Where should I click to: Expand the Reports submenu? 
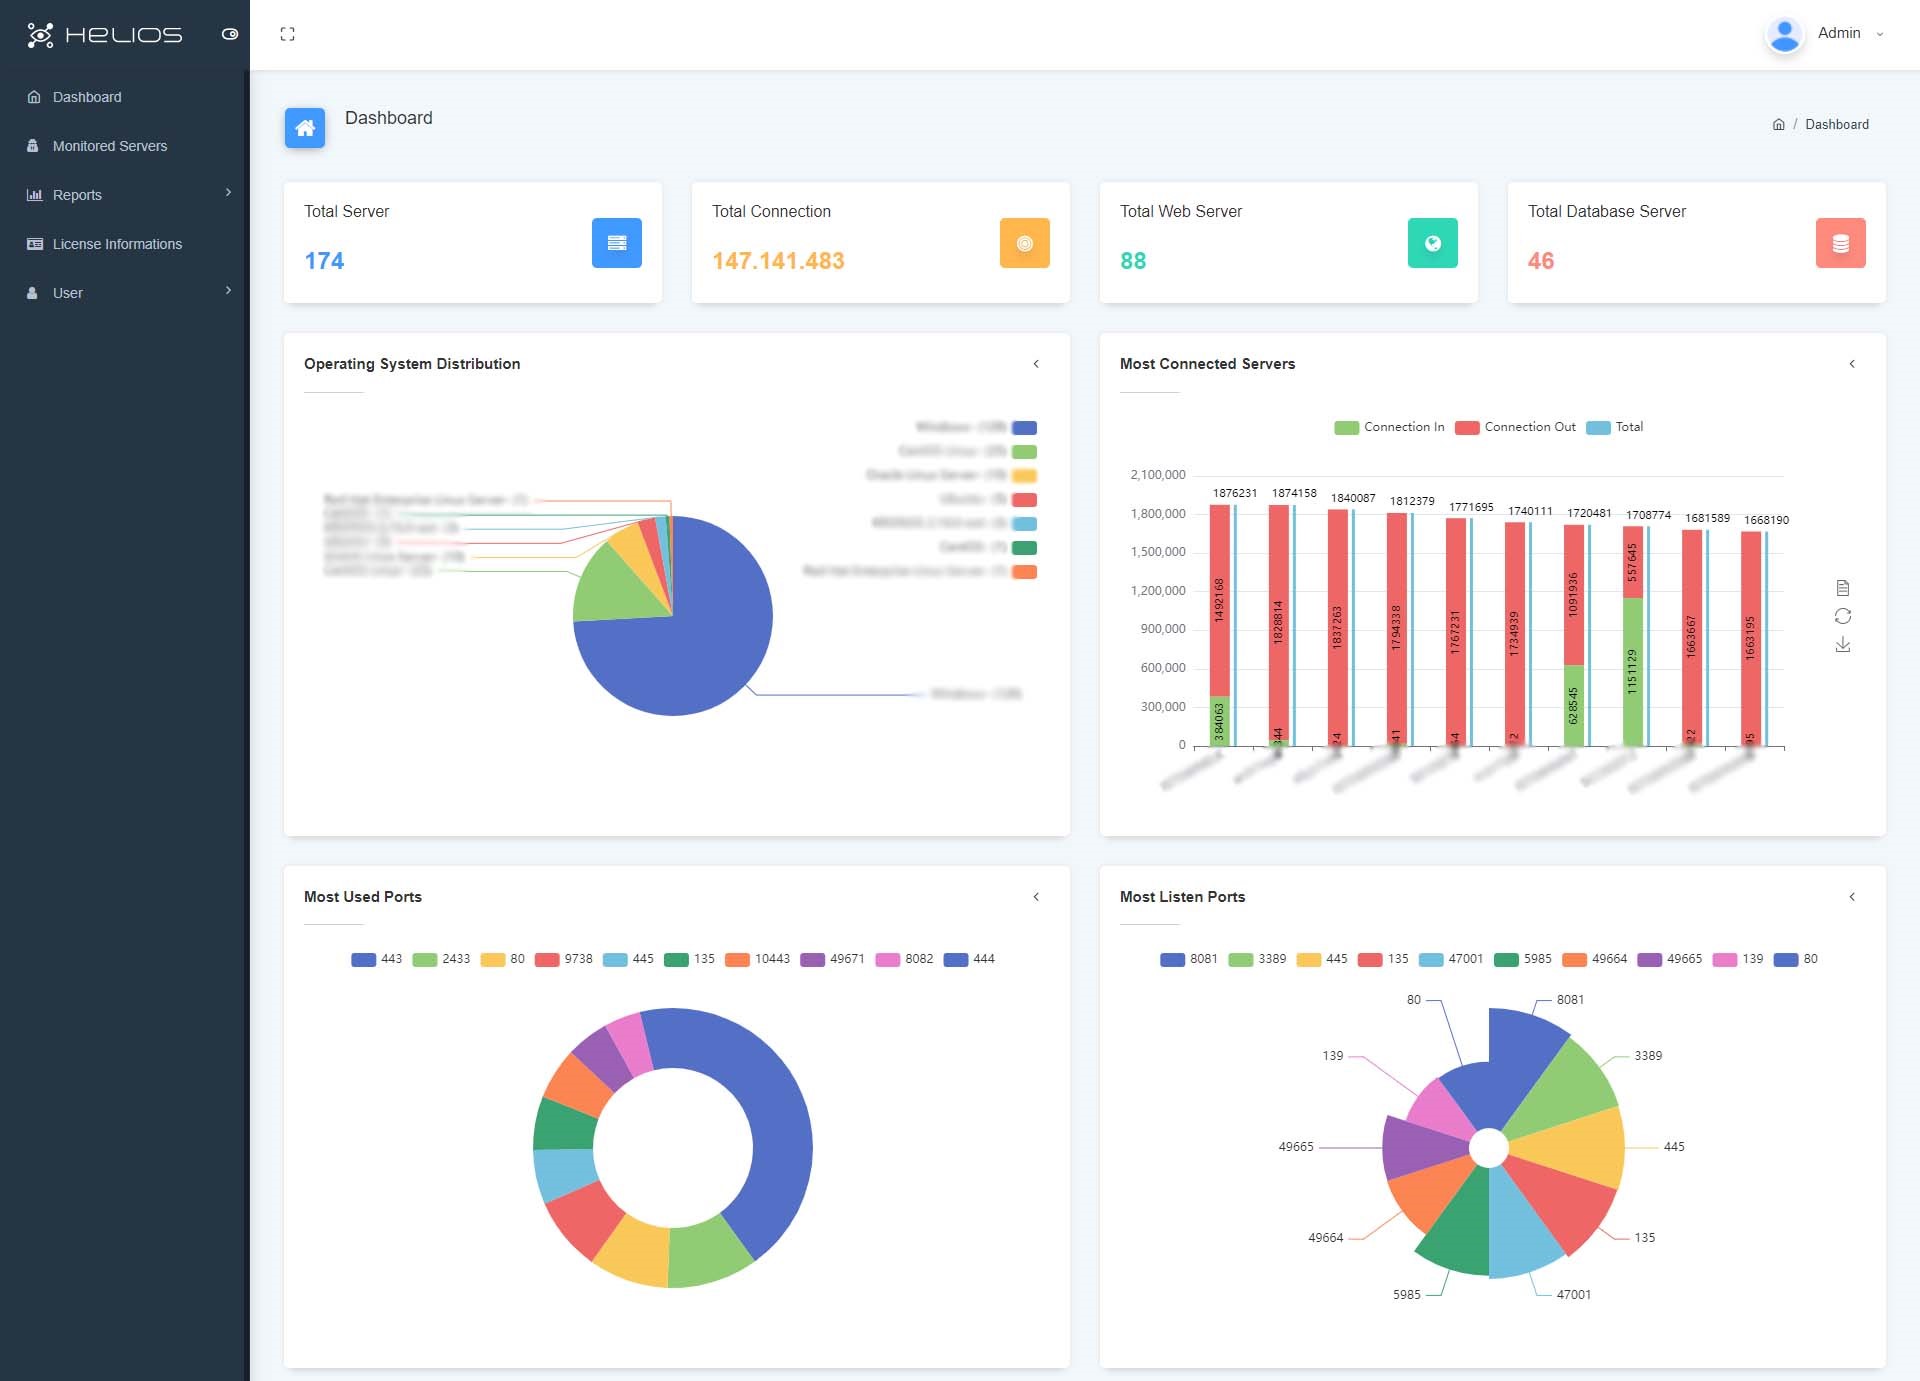(229, 193)
